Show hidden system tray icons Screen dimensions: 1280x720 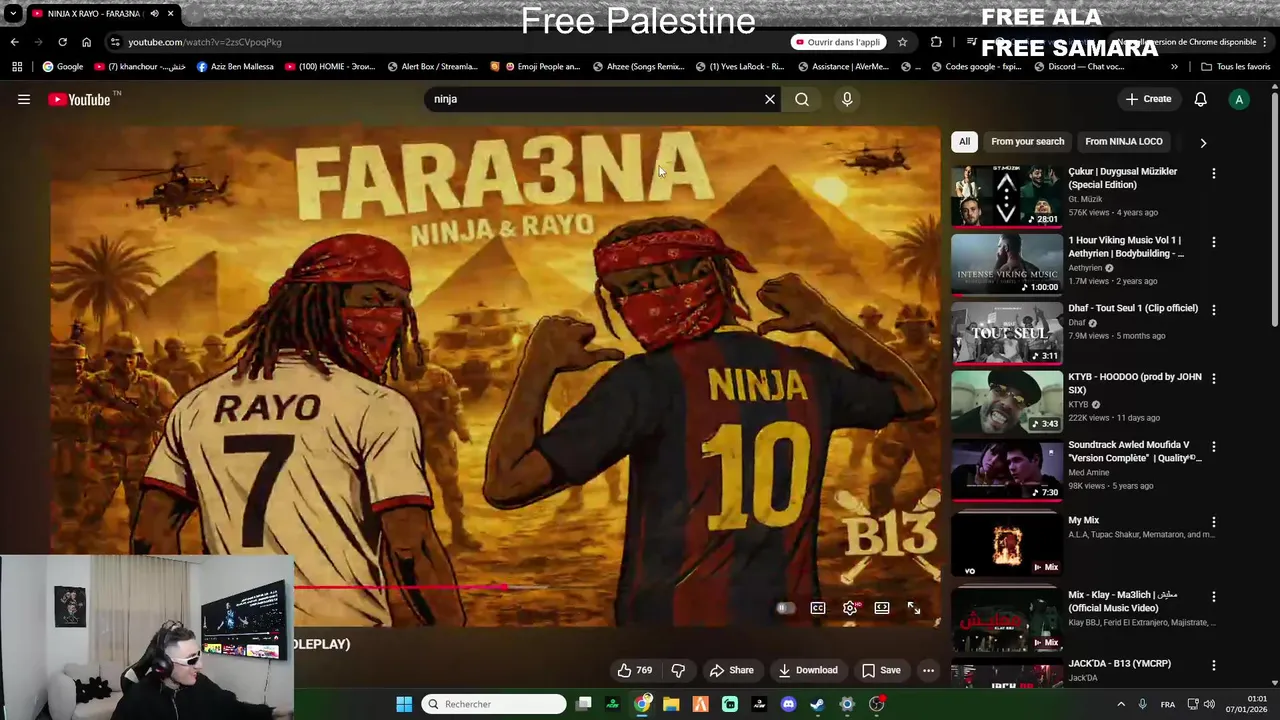pyautogui.click(x=1120, y=704)
